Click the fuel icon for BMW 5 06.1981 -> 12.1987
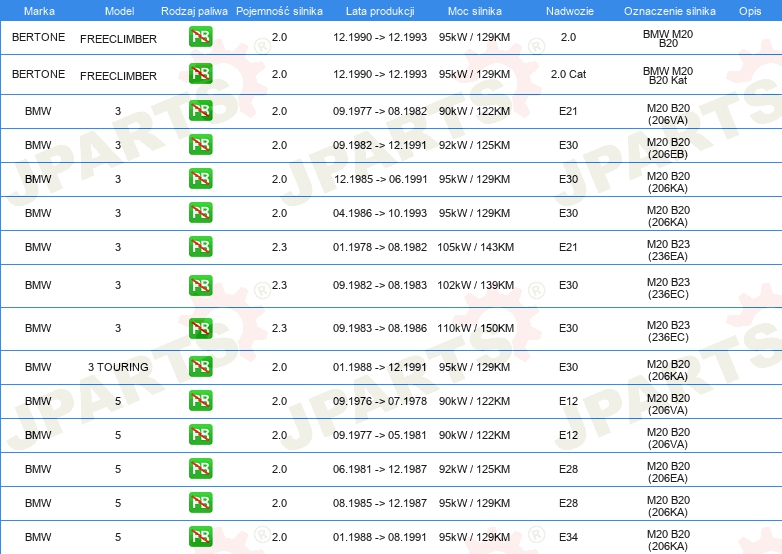782x554 pixels. click(200, 468)
